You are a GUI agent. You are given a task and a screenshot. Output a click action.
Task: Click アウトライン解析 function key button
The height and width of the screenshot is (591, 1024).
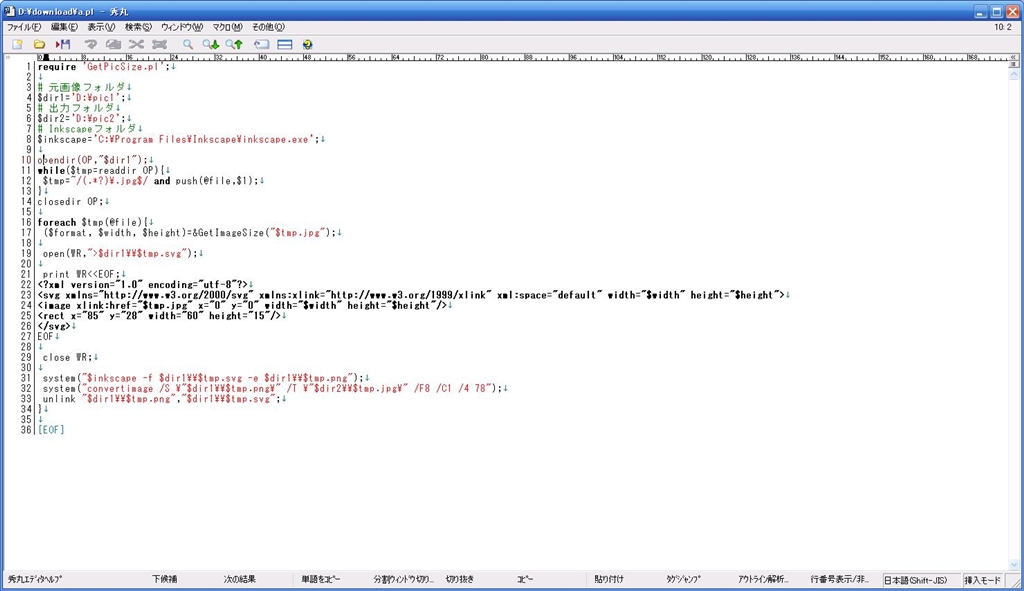(x=763, y=579)
